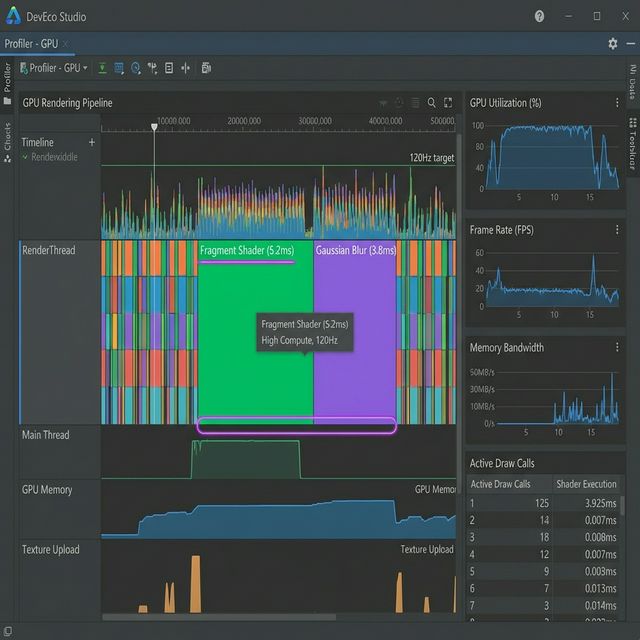Click the 20000,000 ruler mark
The height and width of the screenshot is (640, 640).
pyautogui.click(x=244, y=121)
